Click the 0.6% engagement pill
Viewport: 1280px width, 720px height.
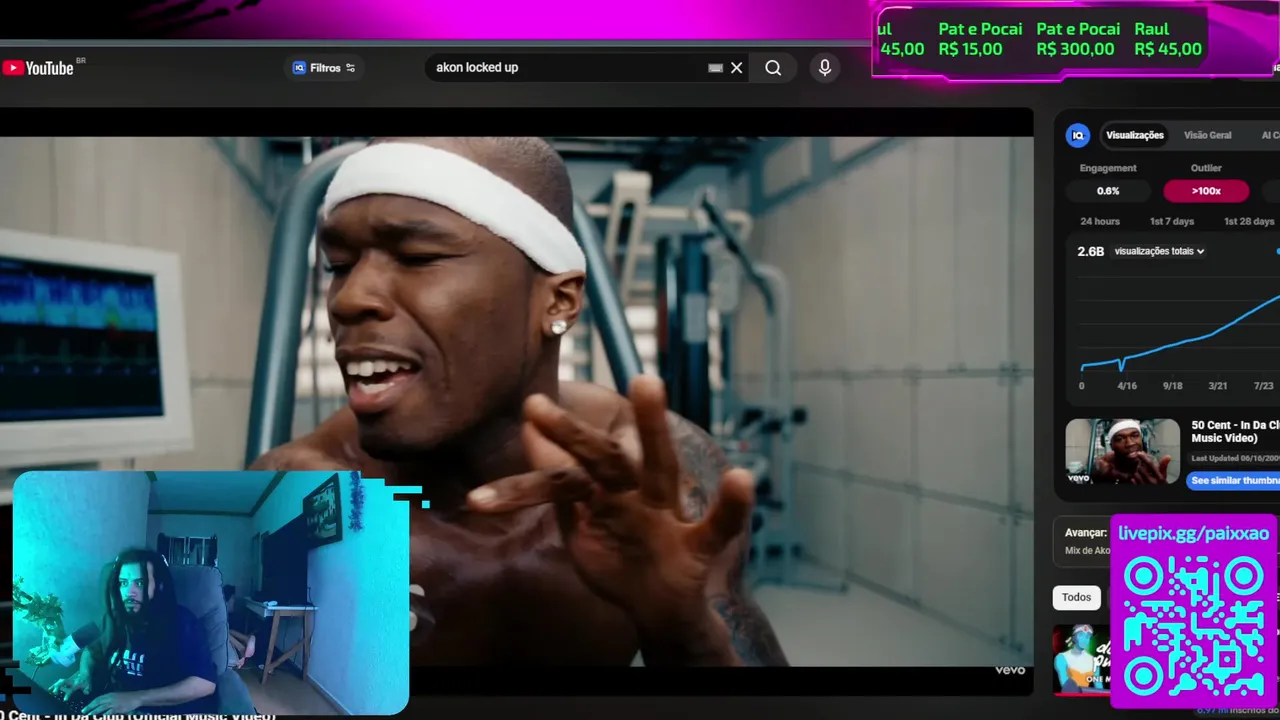(x=1108, y=191)
